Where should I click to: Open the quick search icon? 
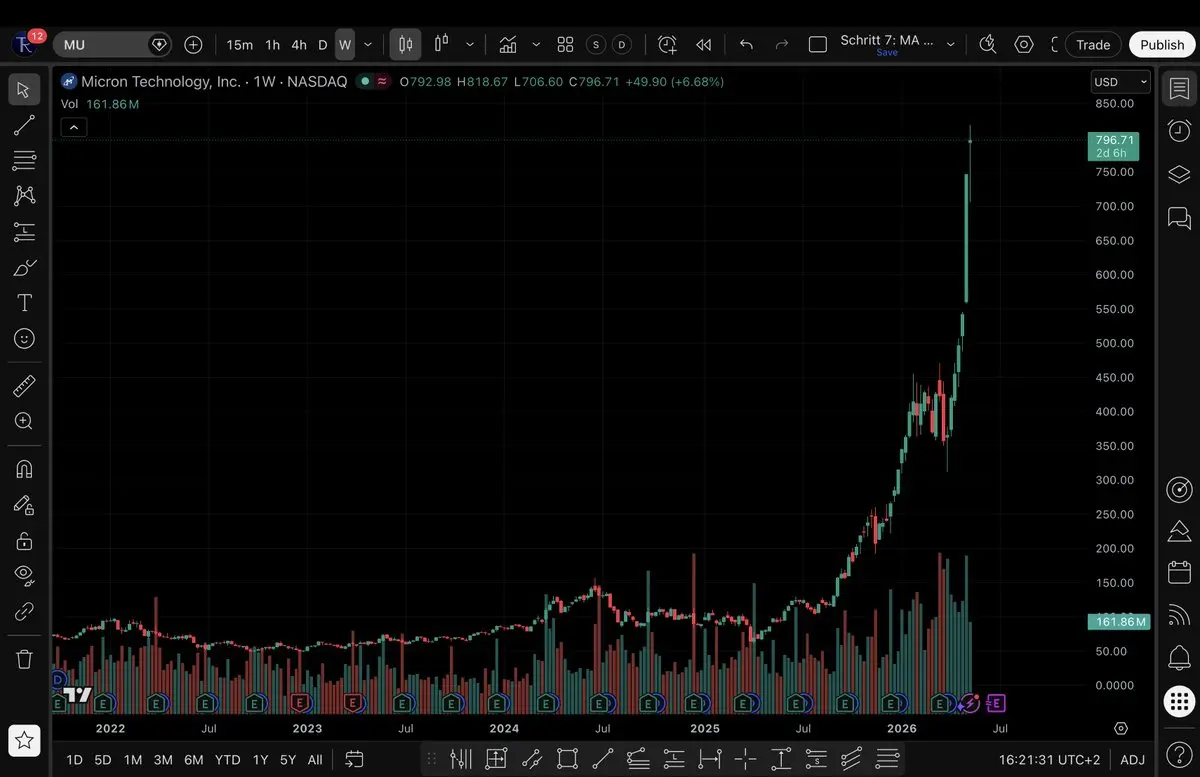click(x=988, y=45)
